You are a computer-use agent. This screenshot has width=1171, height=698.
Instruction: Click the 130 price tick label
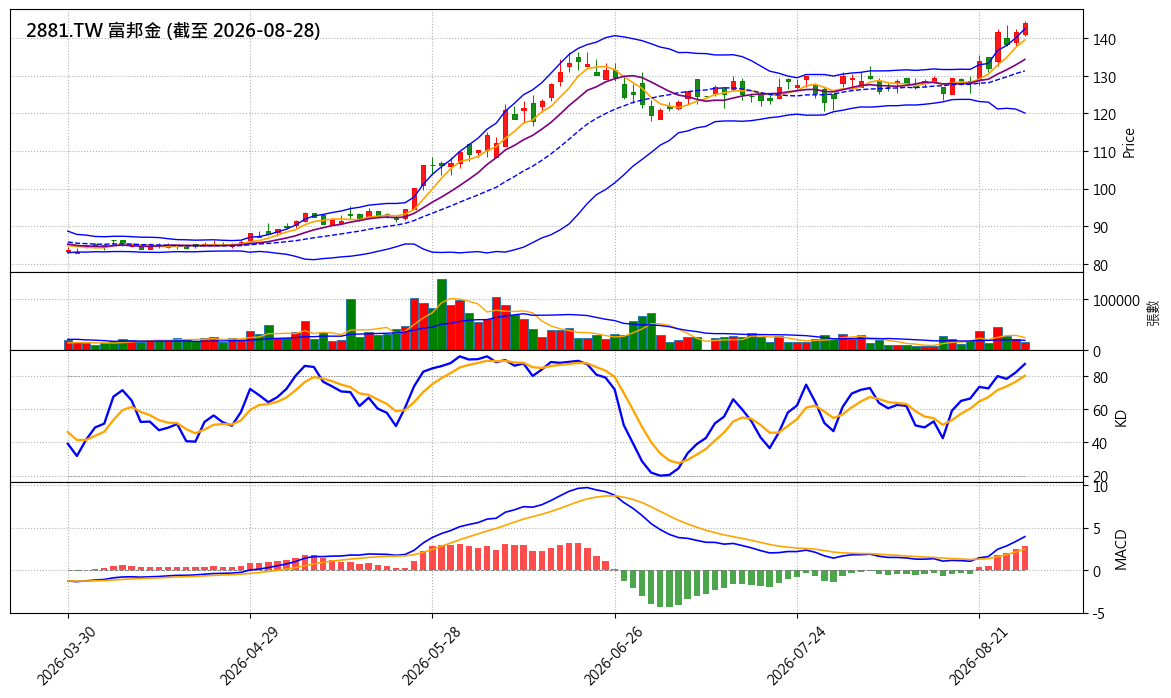pyautogui.click(x=1104, y=78)
